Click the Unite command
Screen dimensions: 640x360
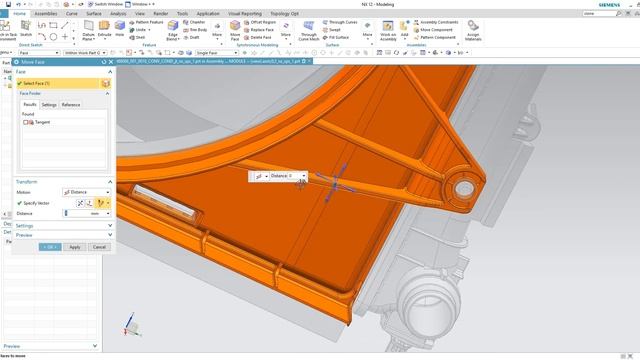point(138,30)
